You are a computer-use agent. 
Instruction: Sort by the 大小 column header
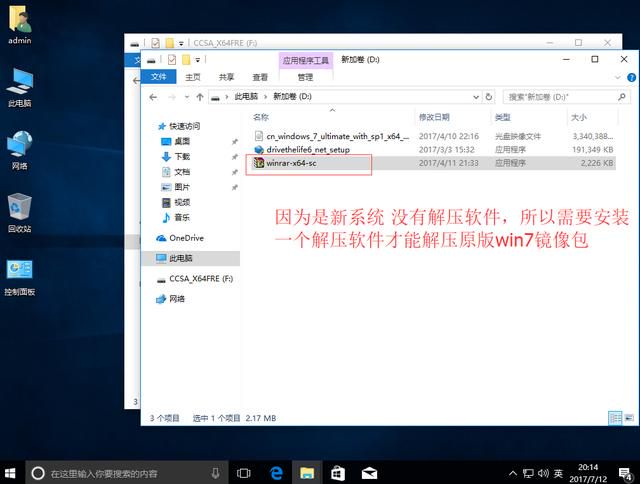pos(592,117)
